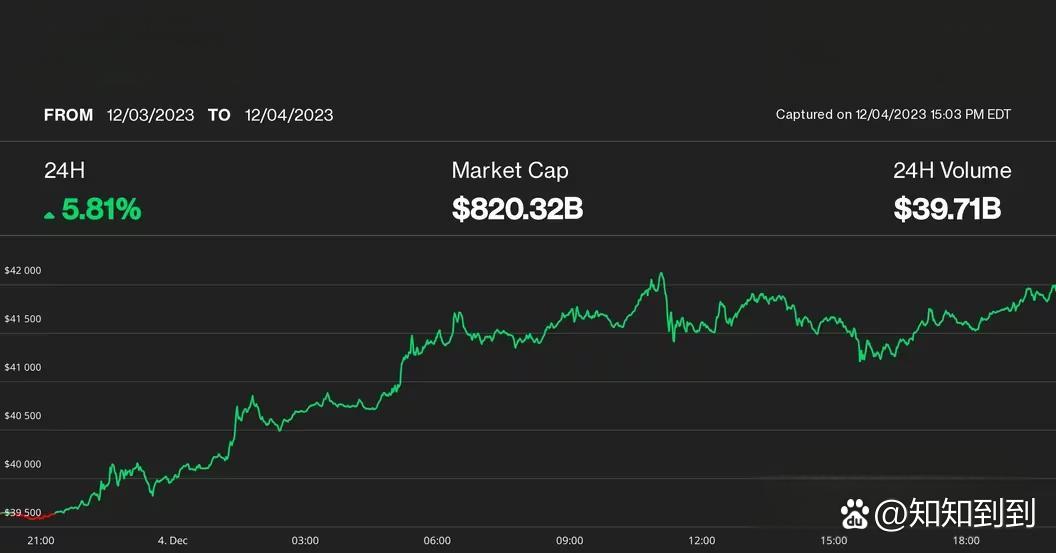
Task: Click the $820.32B market cap value
Action: (x=517, y=209)
